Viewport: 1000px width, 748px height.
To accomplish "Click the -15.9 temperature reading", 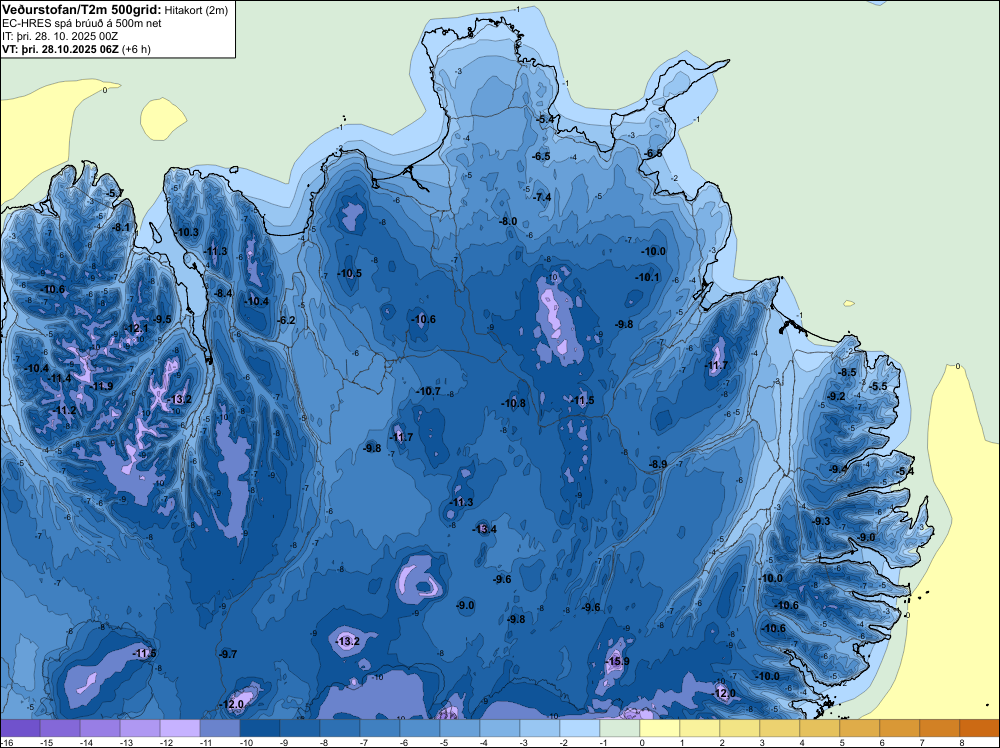I will 617,661.
